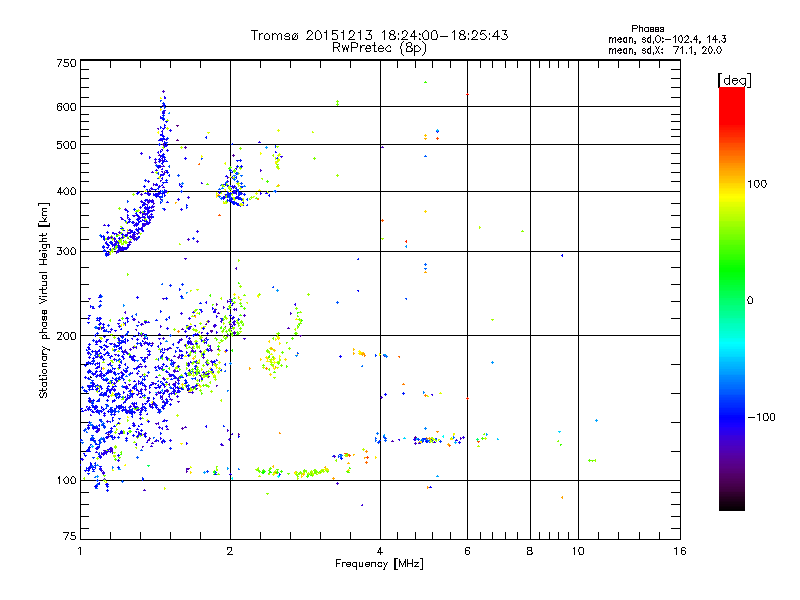Select the 'mean, sd,O:-102.4, 14.3' line

667,39
